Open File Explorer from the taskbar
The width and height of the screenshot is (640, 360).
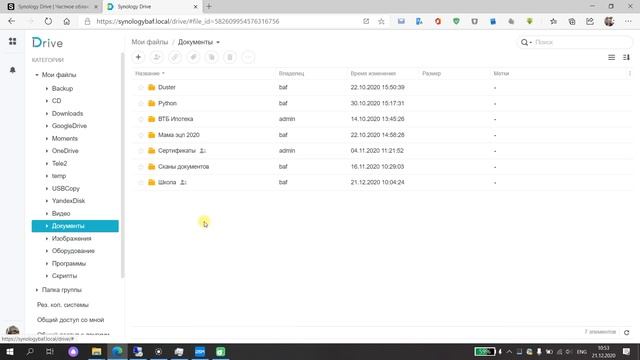click(96, 351)
